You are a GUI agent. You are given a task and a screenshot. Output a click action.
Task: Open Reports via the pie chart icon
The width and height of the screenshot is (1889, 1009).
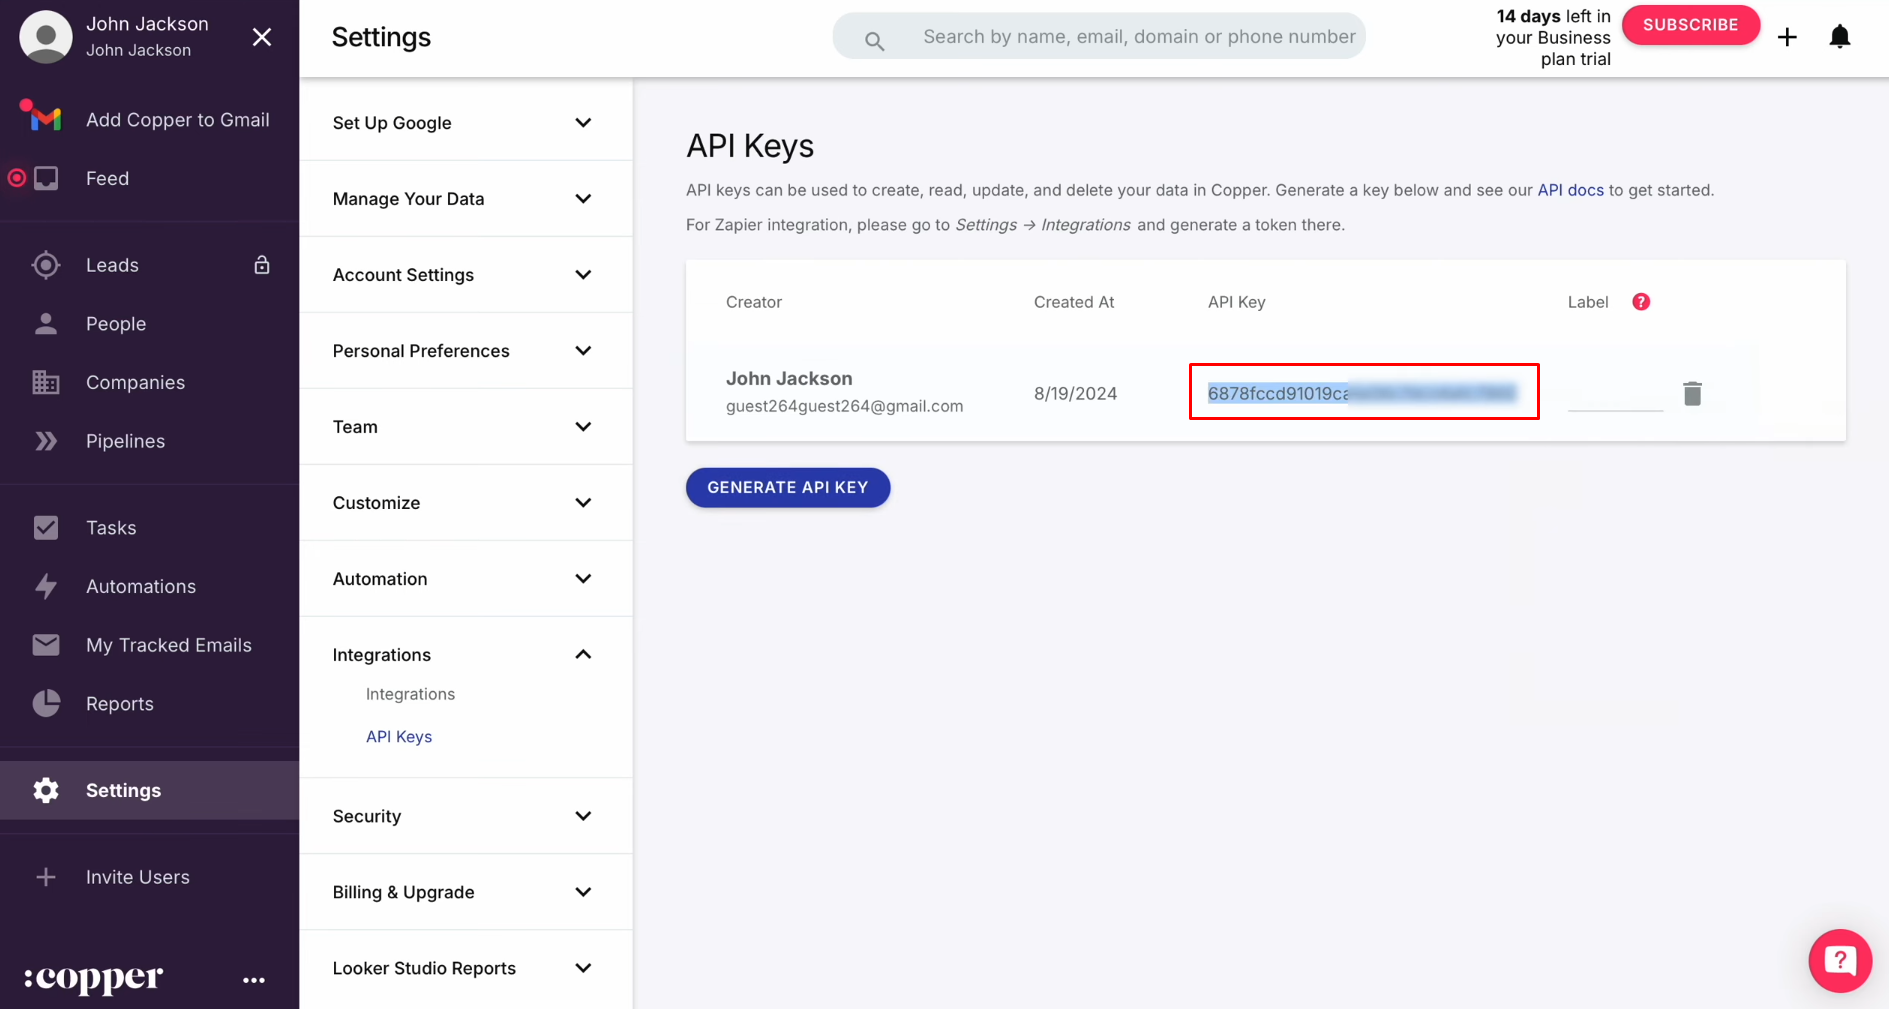(46, 704)
